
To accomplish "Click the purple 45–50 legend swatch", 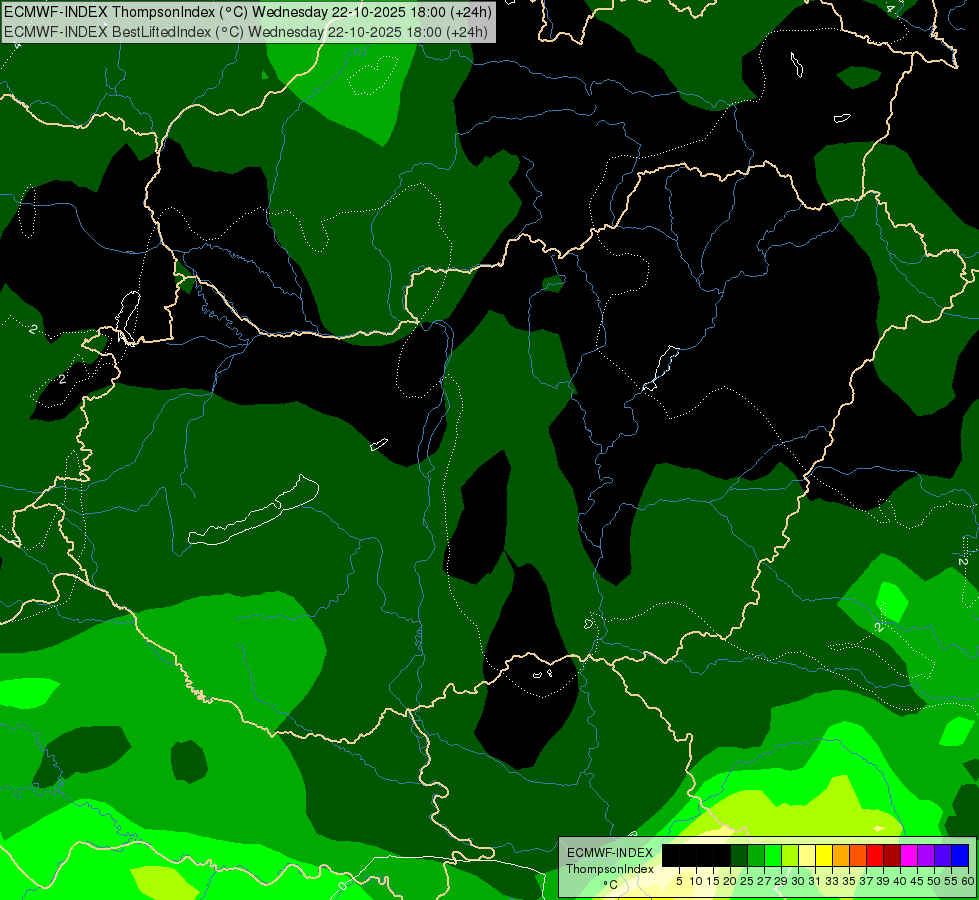I will [x=926, y=855].
